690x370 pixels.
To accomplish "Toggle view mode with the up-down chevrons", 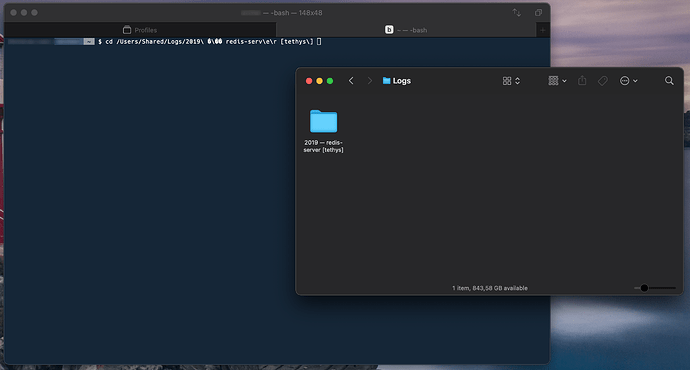I will coord(518,81).
